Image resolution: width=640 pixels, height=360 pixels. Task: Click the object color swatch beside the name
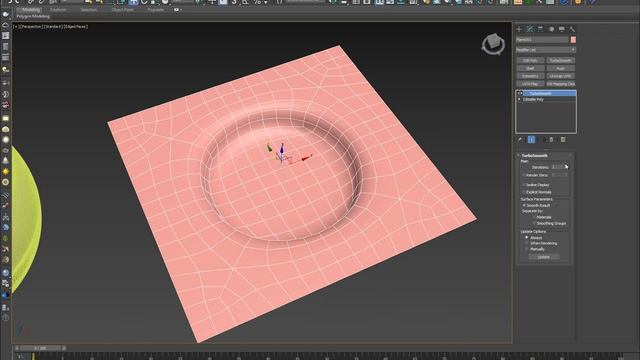click(x=573, y=40)
